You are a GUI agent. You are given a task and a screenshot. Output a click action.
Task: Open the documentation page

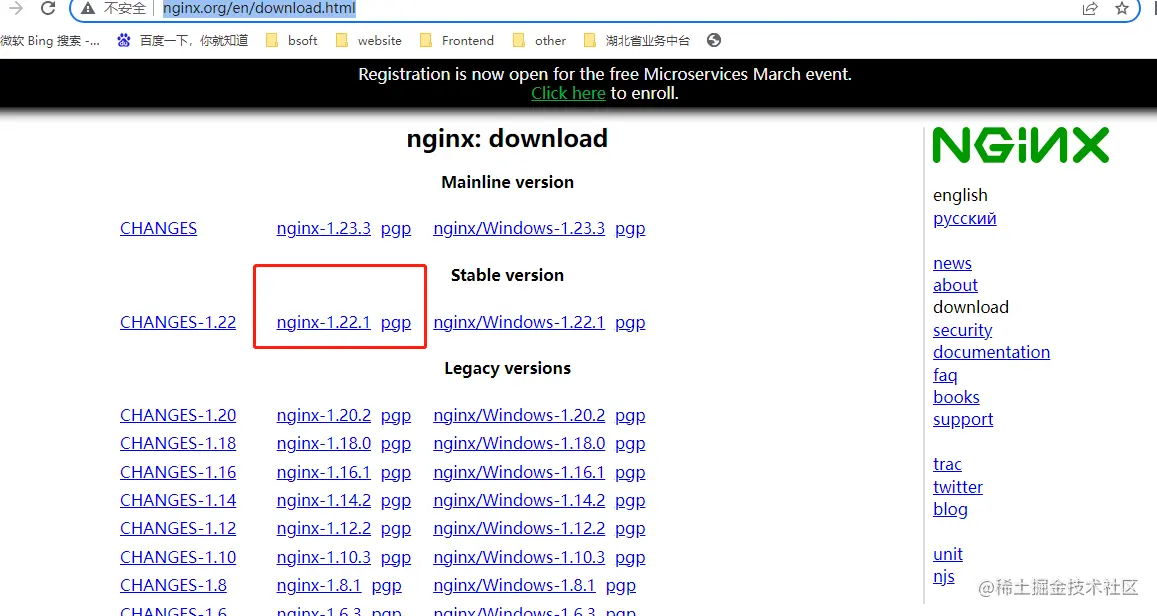tap(991, 352)
